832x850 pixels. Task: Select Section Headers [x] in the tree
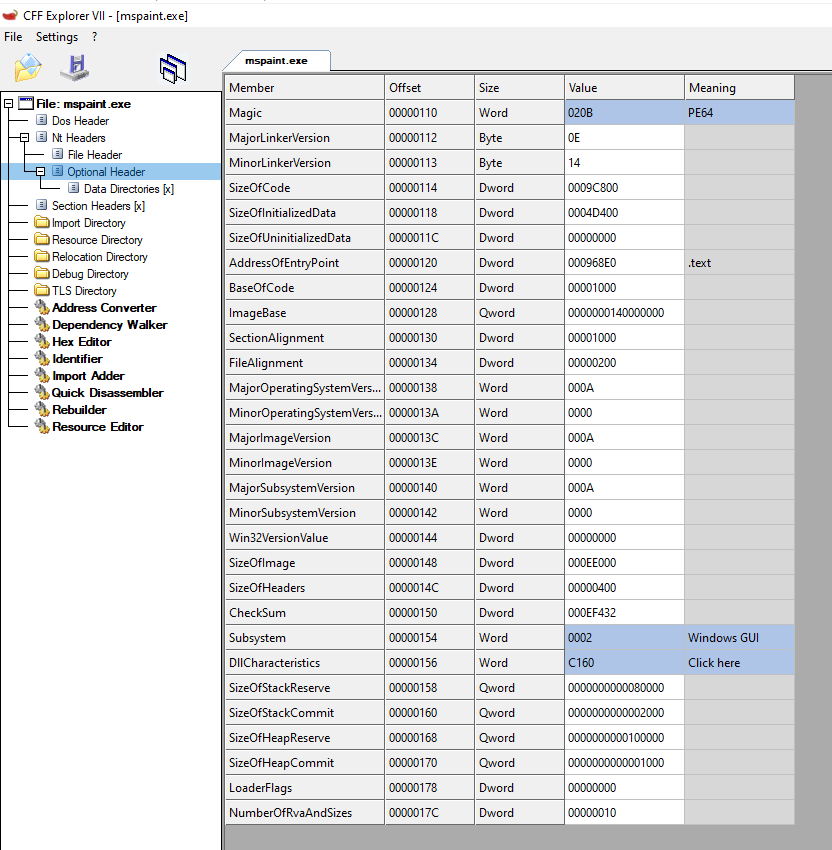coord(98,205)
